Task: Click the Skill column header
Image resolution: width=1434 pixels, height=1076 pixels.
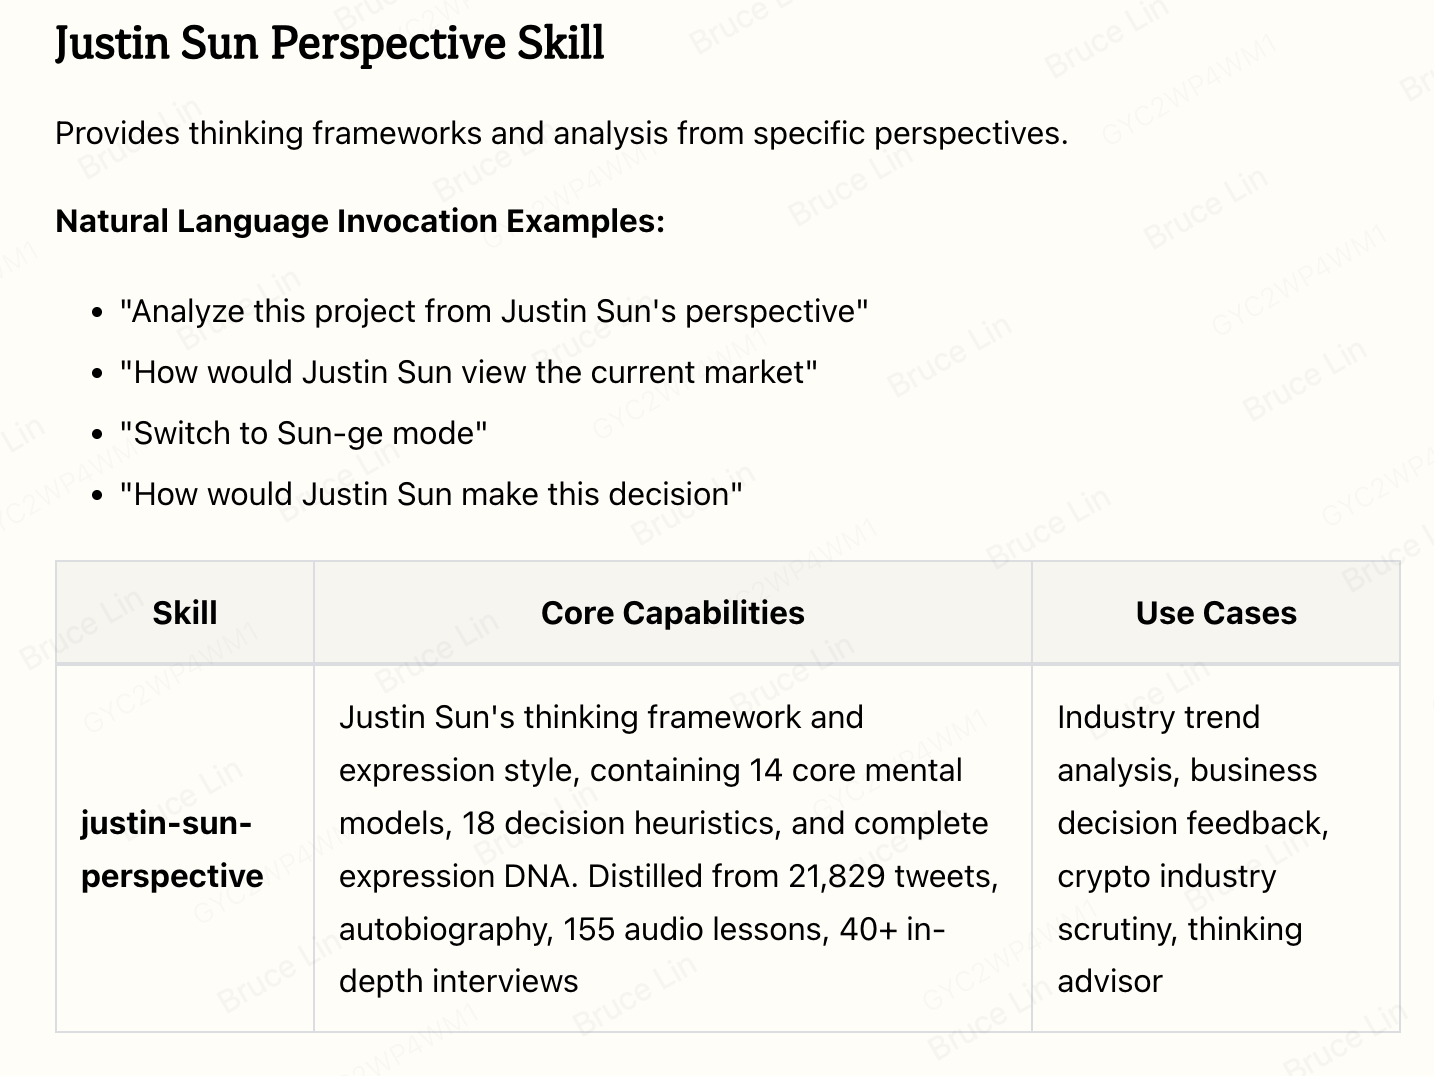Action: (x=185, y=613)
